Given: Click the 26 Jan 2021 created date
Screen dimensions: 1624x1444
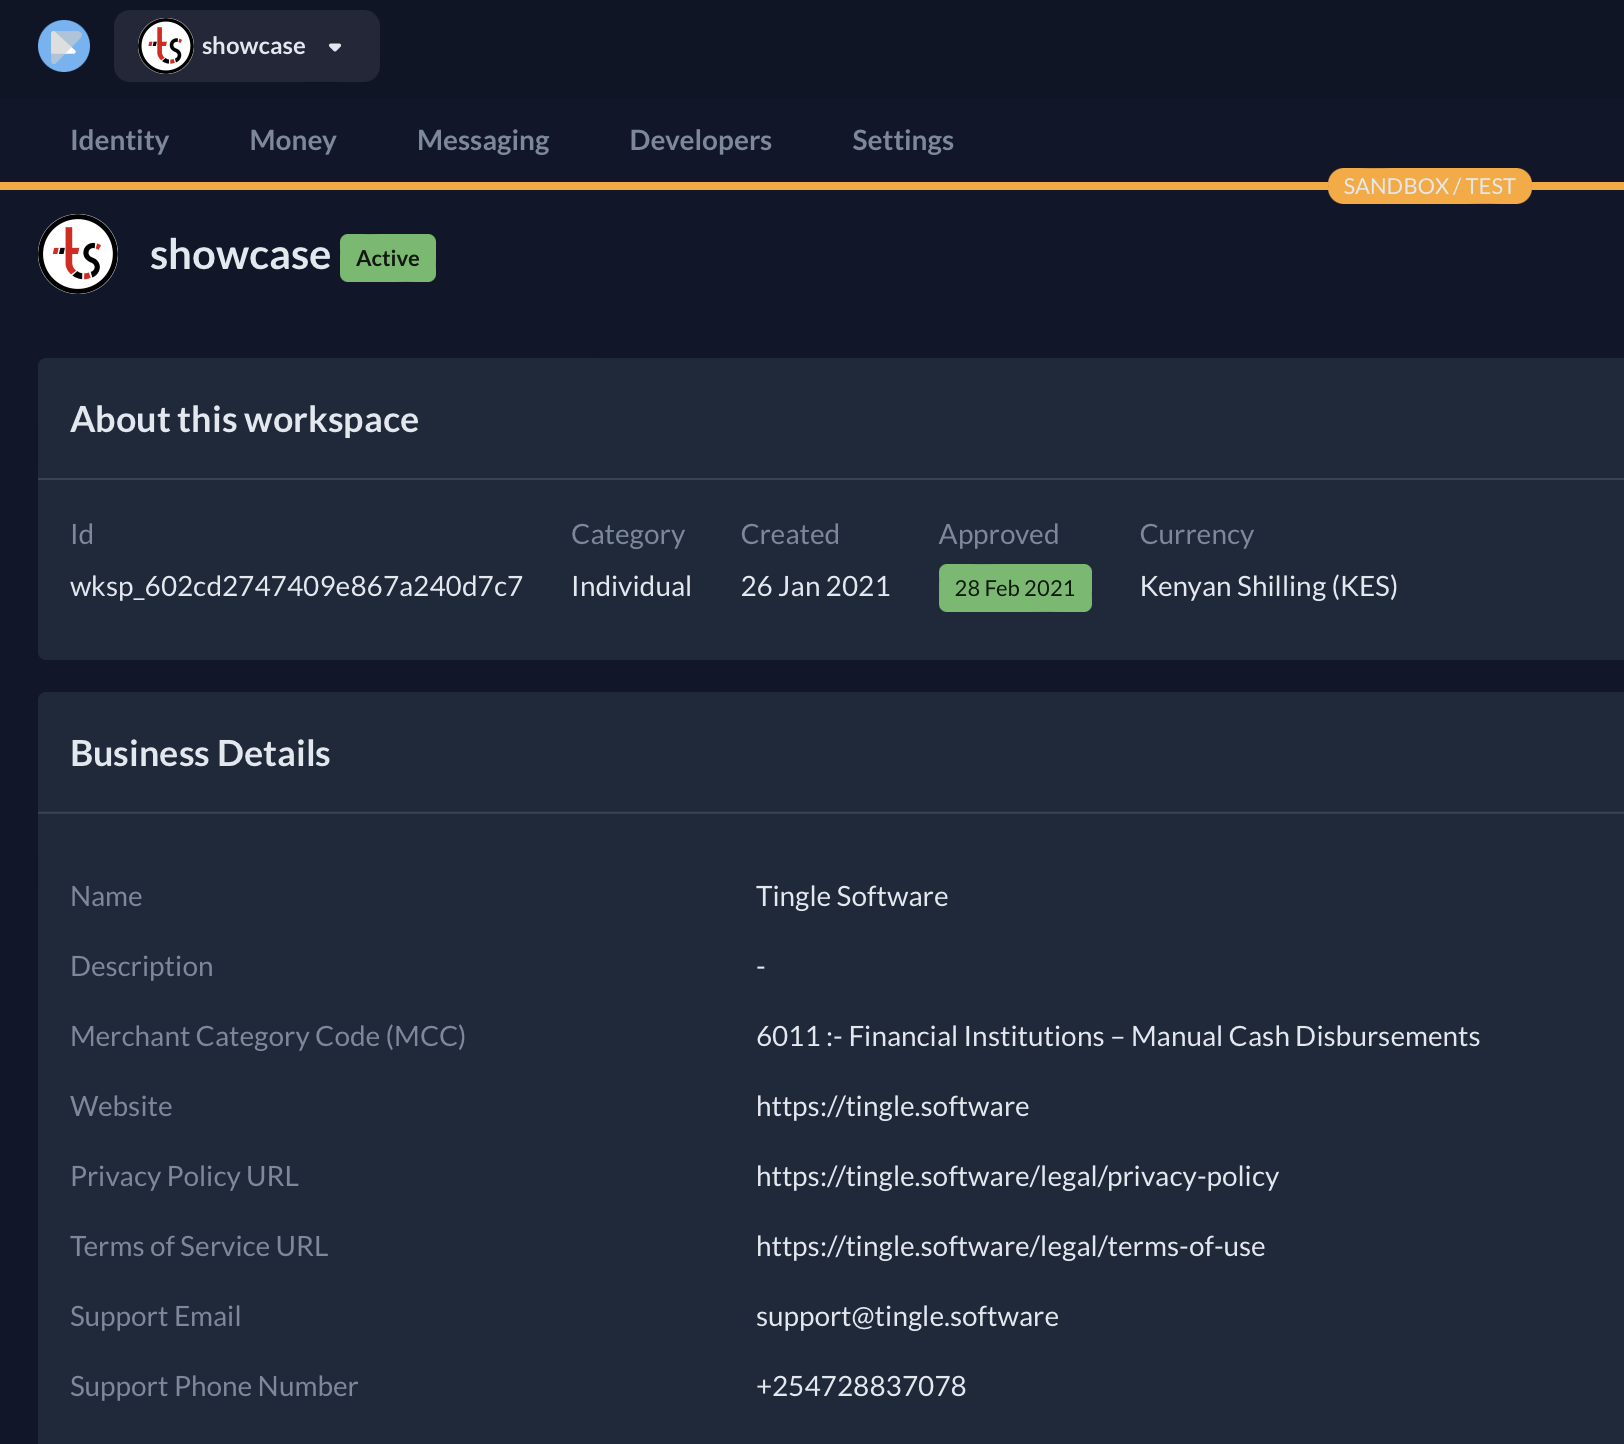Looking at the screenshot, I should click(x=815, y=586).
